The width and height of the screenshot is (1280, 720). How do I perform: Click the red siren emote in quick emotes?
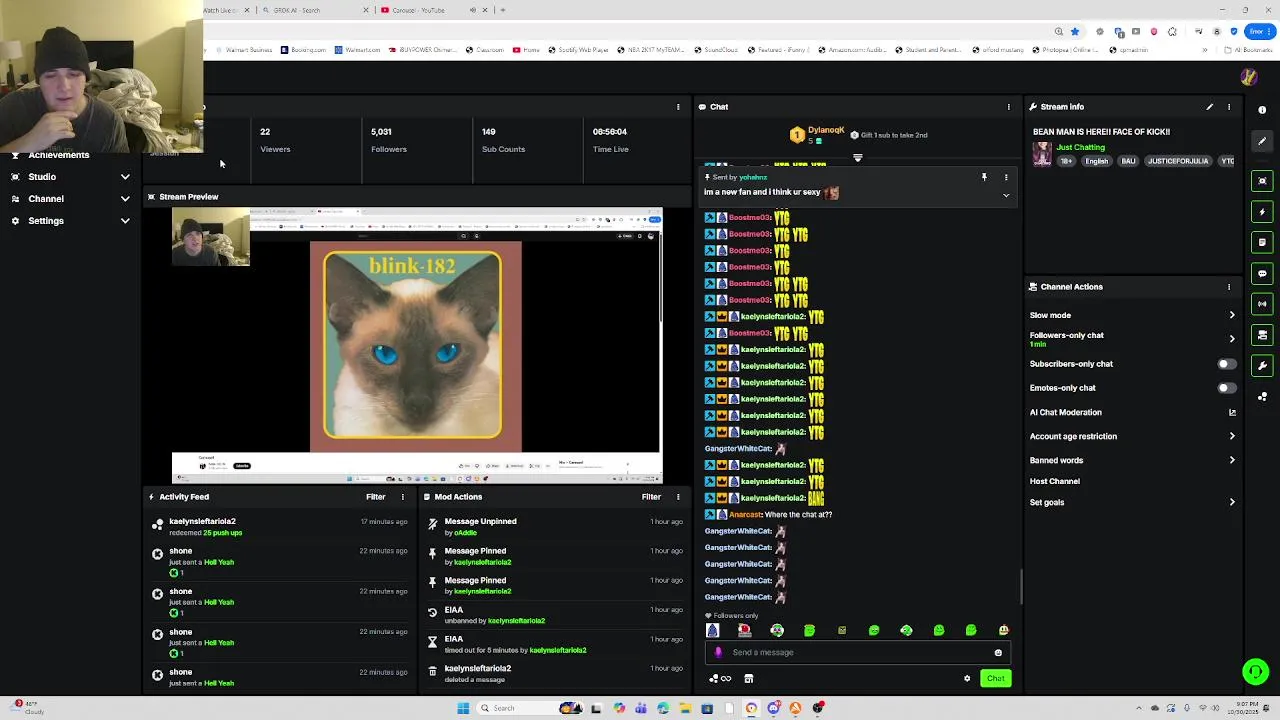[x=744, y=631]
